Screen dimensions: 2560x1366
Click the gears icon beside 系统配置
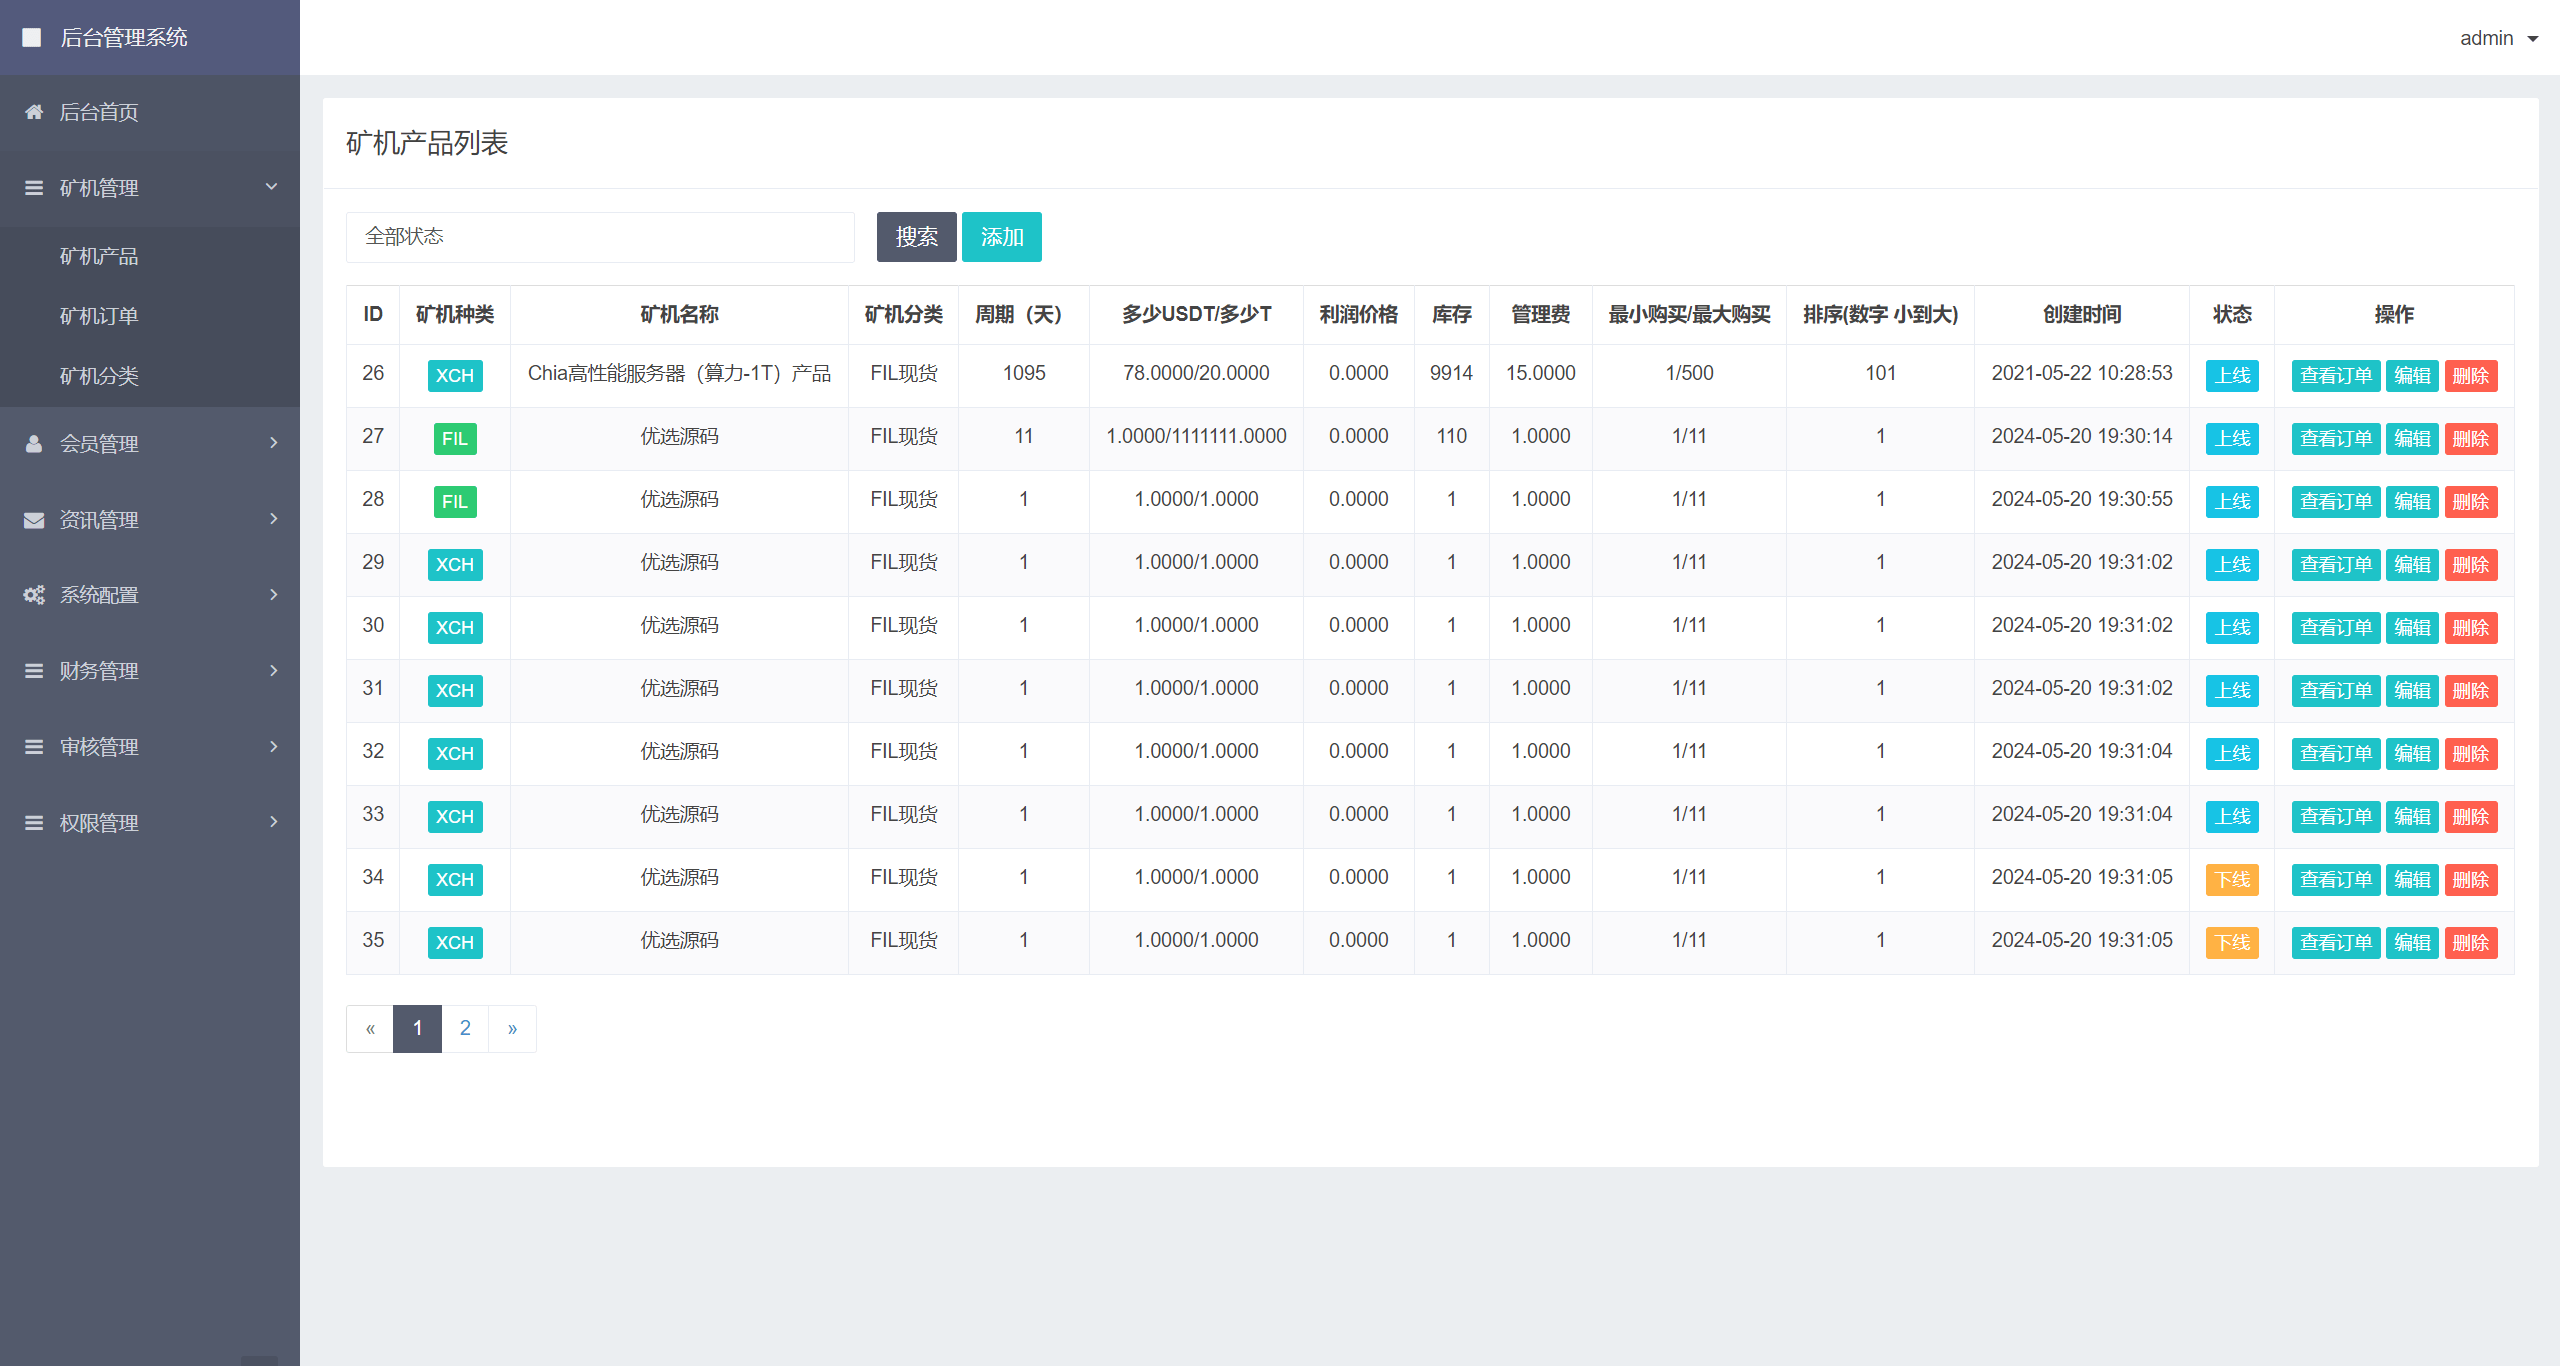(x=34, y=595)
